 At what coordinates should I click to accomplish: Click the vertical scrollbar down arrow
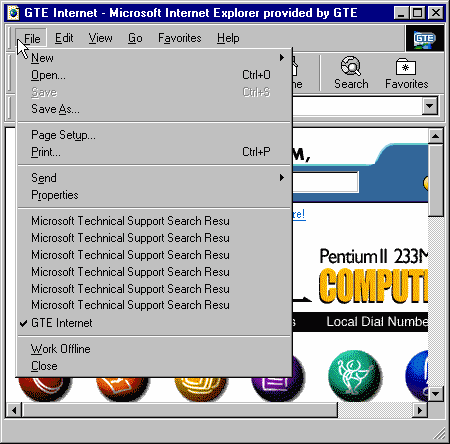coord(436,394)
